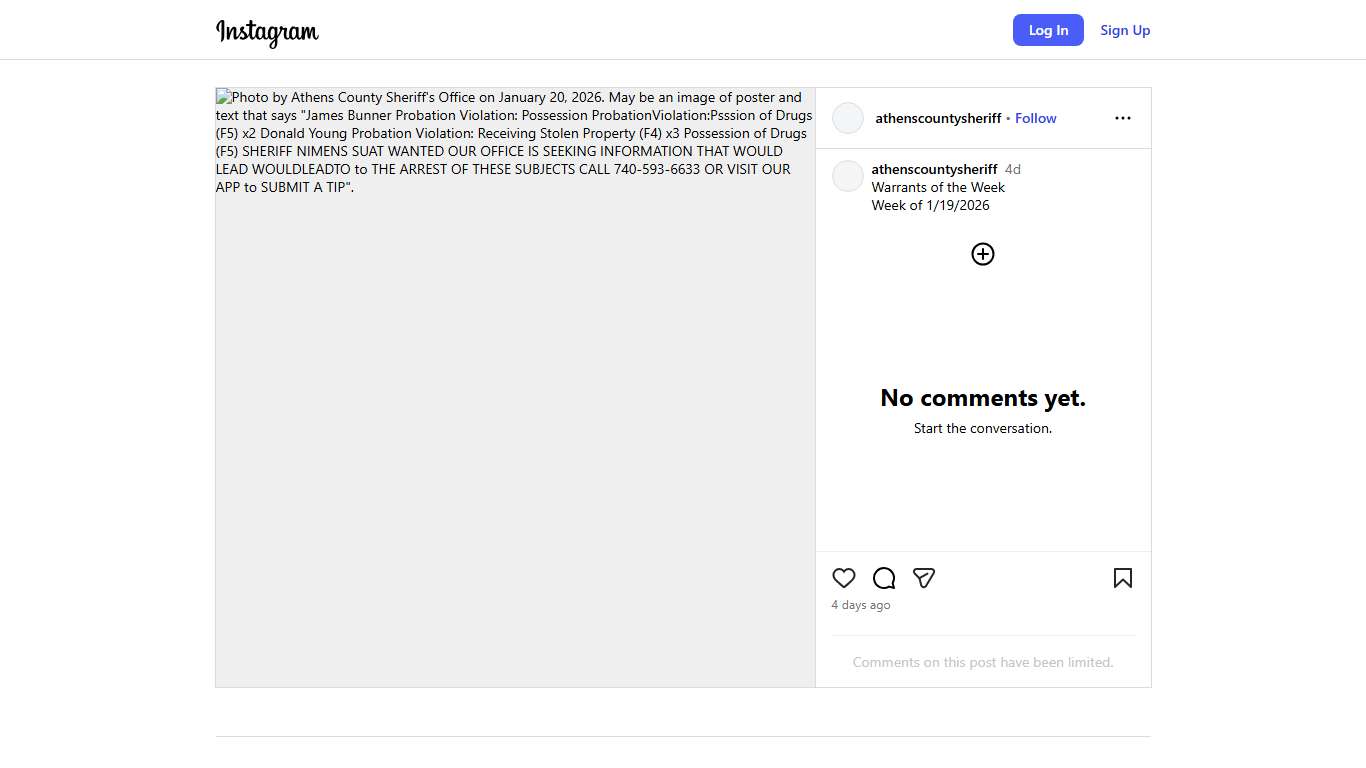Click the "Warrants of the Week" caption text
The image size is (1366, 768).
(x=938, y=187)
